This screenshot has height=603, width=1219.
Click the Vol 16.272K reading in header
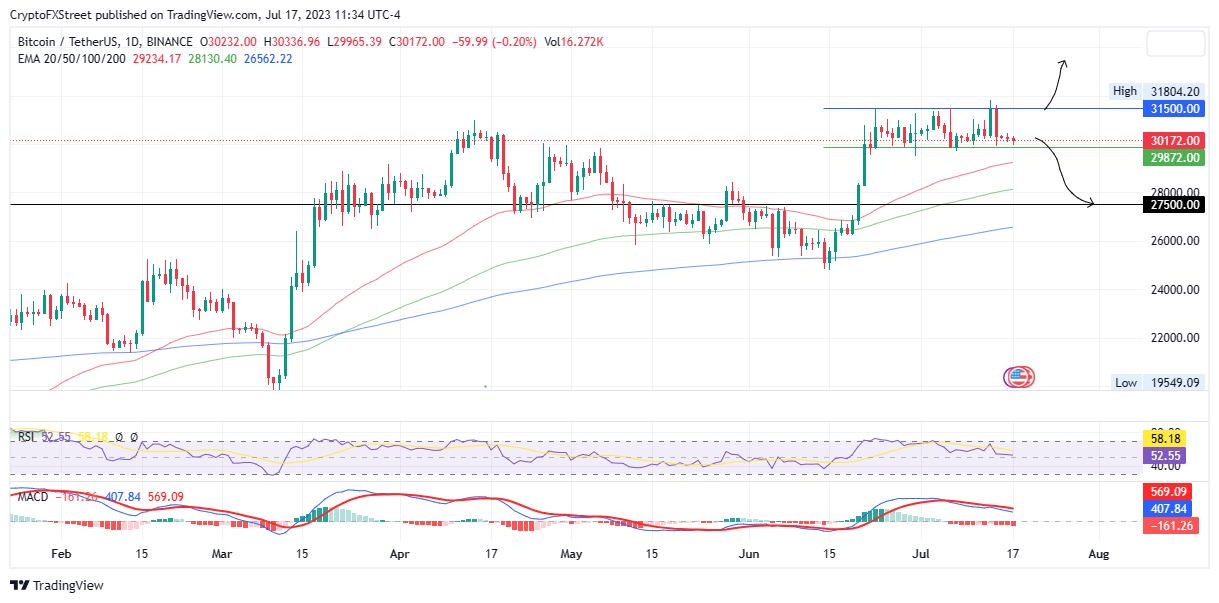click(x=575, y=42)
